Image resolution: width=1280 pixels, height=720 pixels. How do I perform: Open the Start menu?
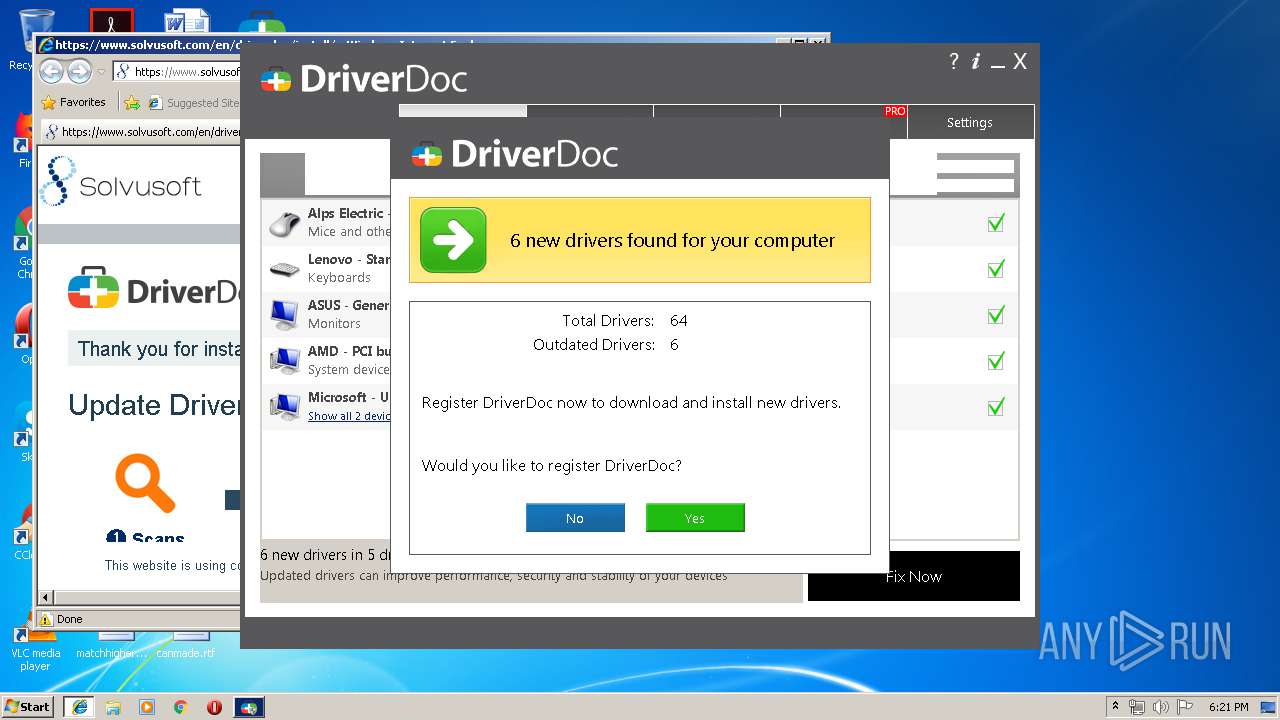point(28,707)
